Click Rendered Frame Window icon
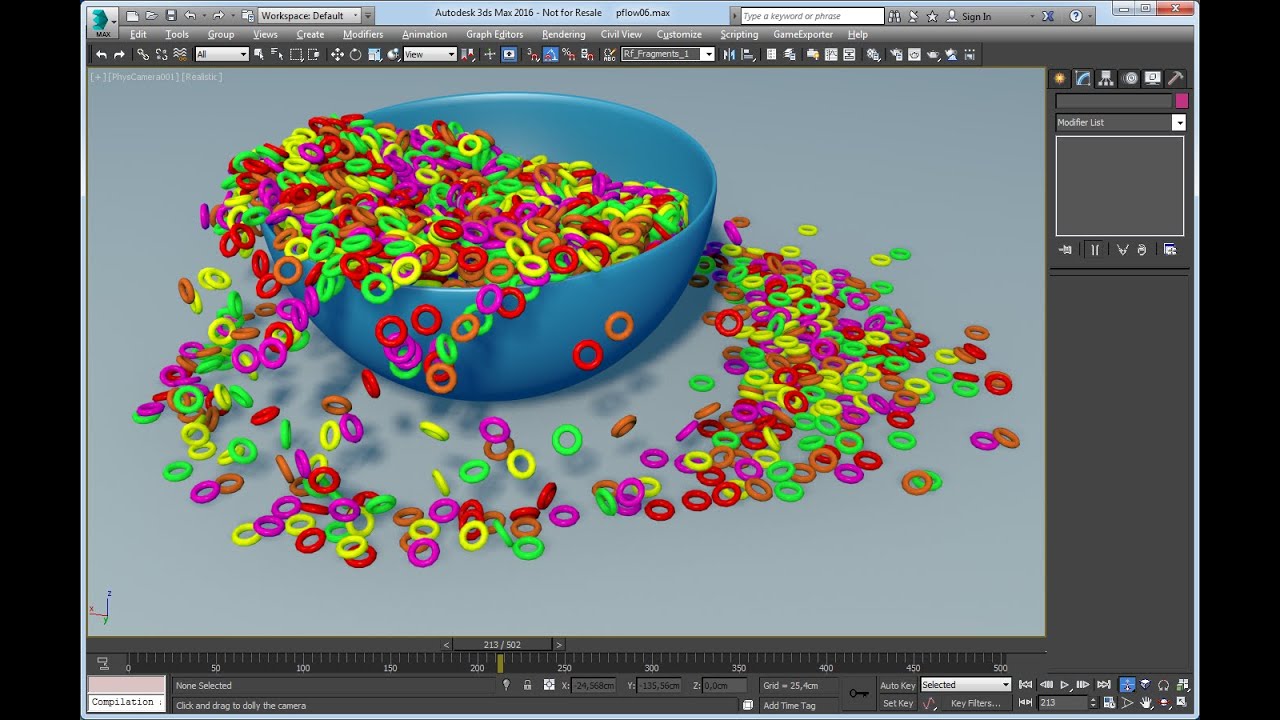Screen dimensions: 1280x720 [x=914, y=54]
